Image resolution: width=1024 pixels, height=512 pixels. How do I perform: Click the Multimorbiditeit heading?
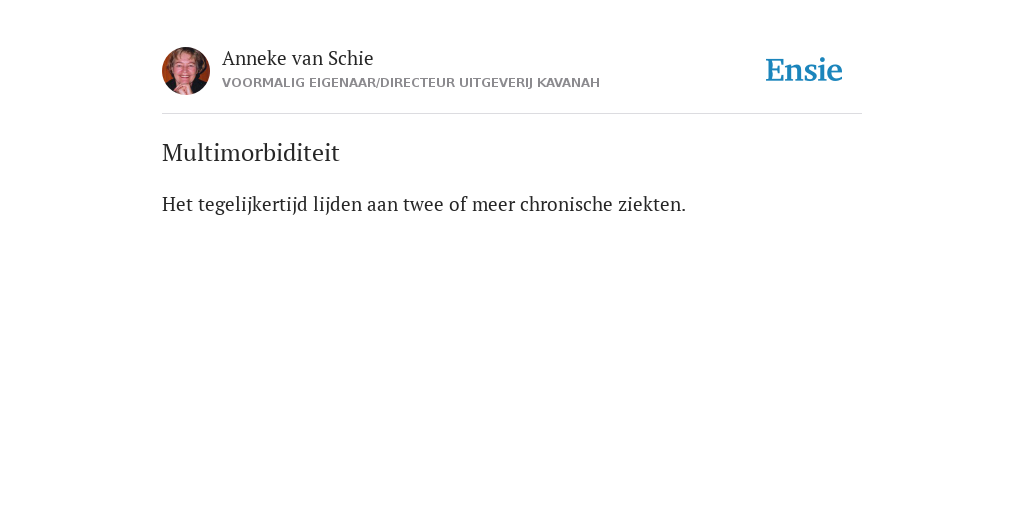click(251, 153)
